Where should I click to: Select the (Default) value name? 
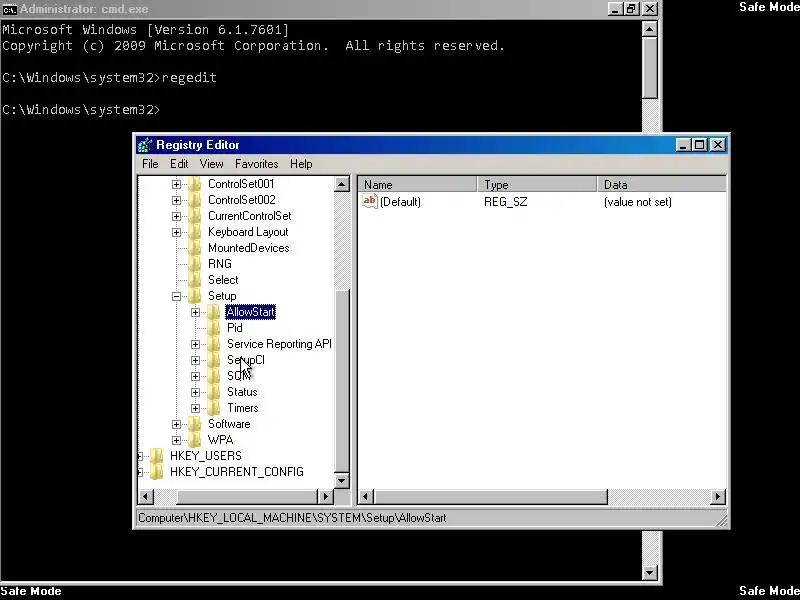tap(401, 202)
